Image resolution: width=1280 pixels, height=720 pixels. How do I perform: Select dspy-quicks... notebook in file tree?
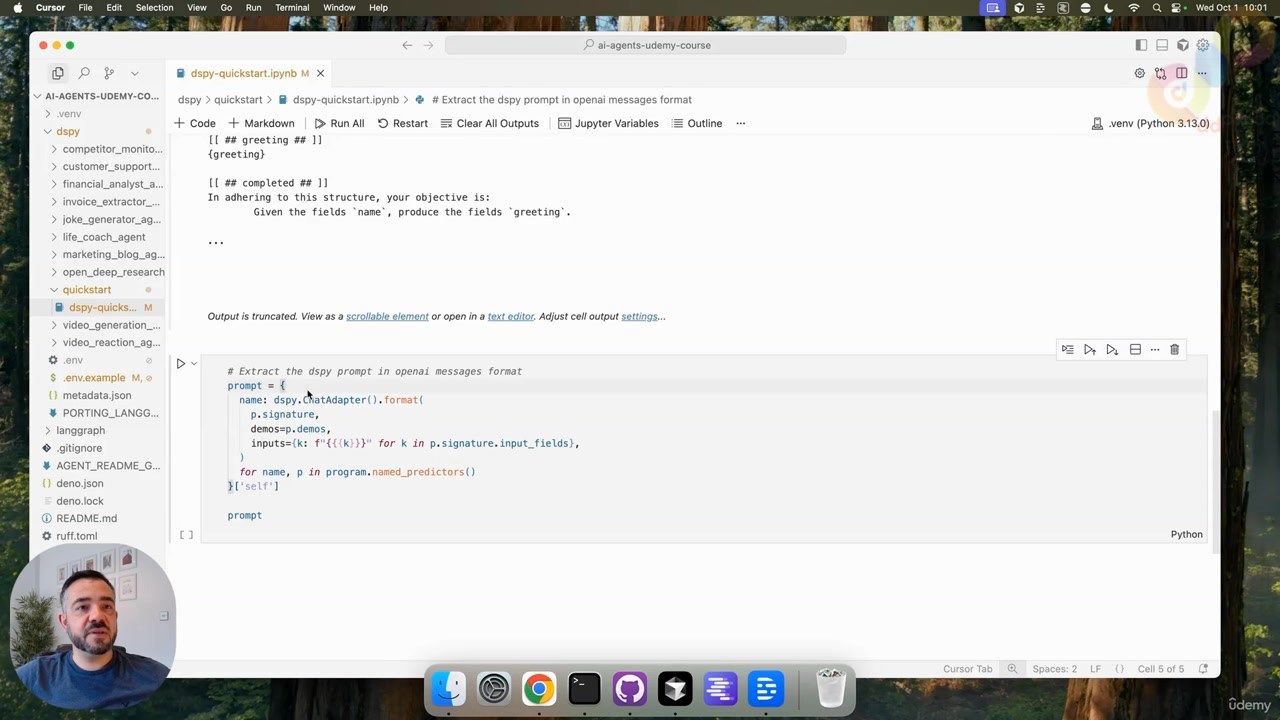[96, 307]
